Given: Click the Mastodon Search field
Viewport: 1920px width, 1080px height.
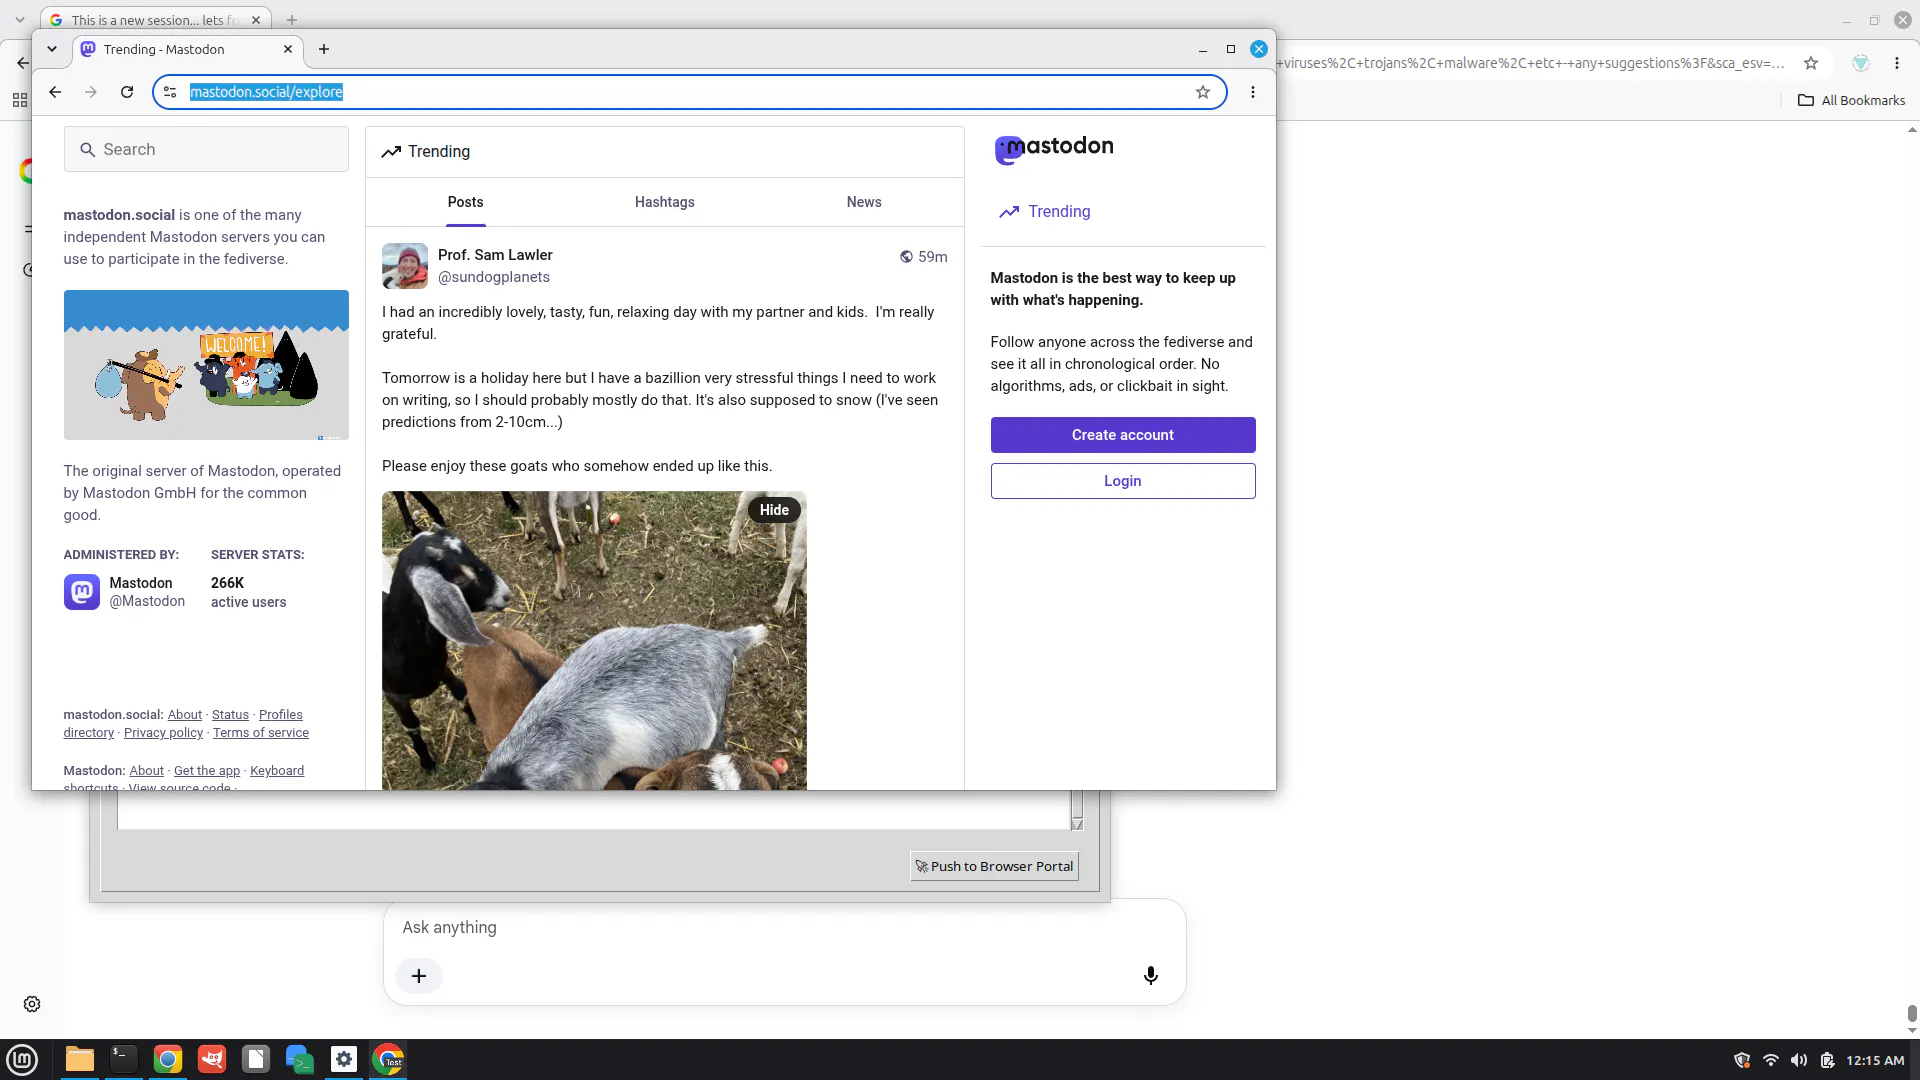Looking at the screenshot, I should point(206,149).
